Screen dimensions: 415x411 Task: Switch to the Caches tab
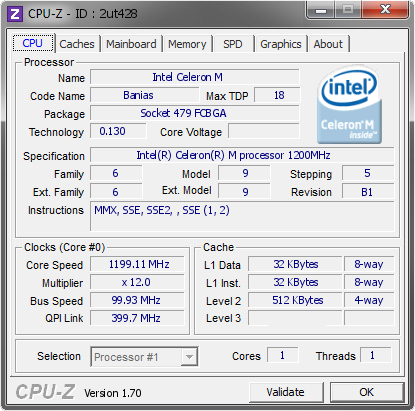coord(77,44)
